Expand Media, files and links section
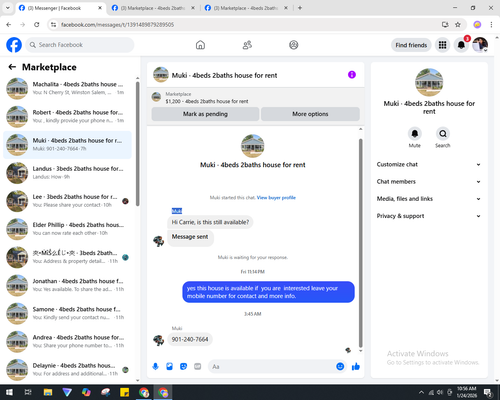This screenshot has width=500, height=400. point(429,199)
